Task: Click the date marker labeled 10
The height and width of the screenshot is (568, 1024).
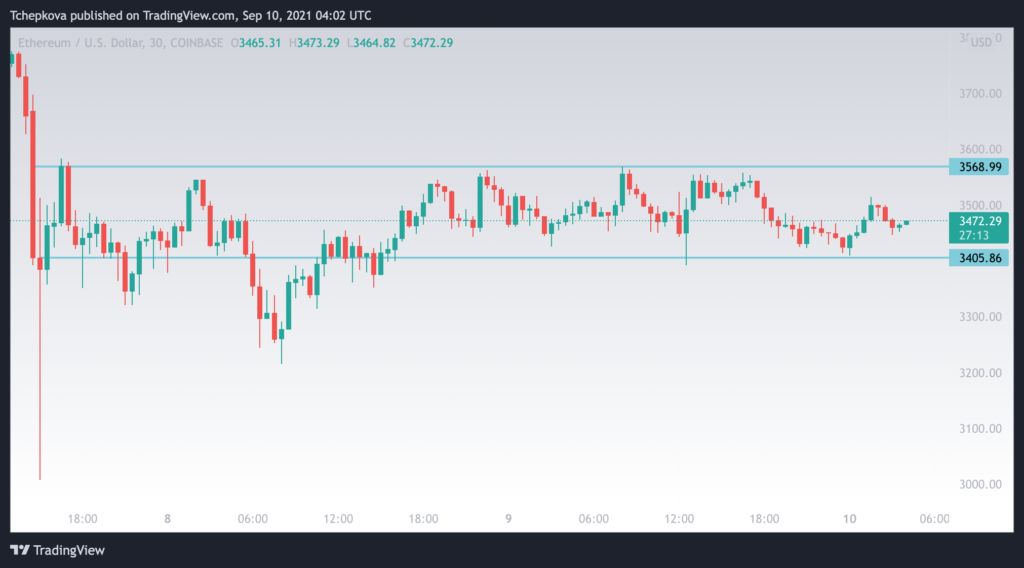Action: (849, 519)
